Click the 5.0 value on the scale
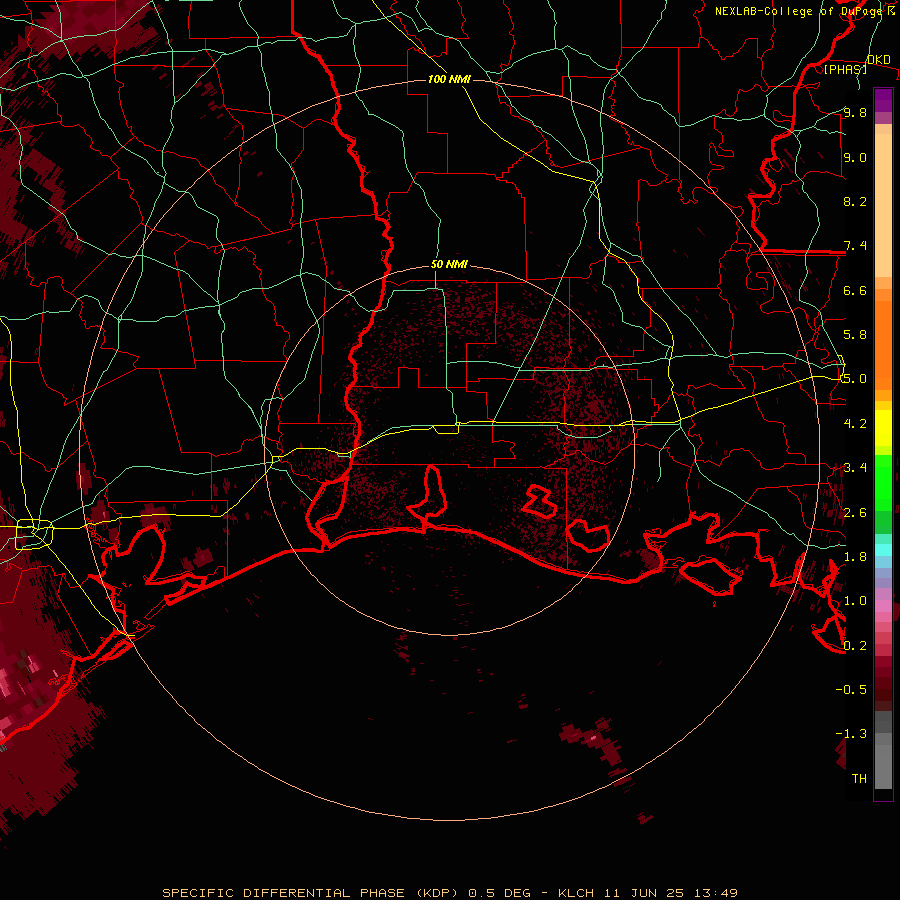Image resolution: width=900 pixels, height=900 pixels. coord(855,379)
